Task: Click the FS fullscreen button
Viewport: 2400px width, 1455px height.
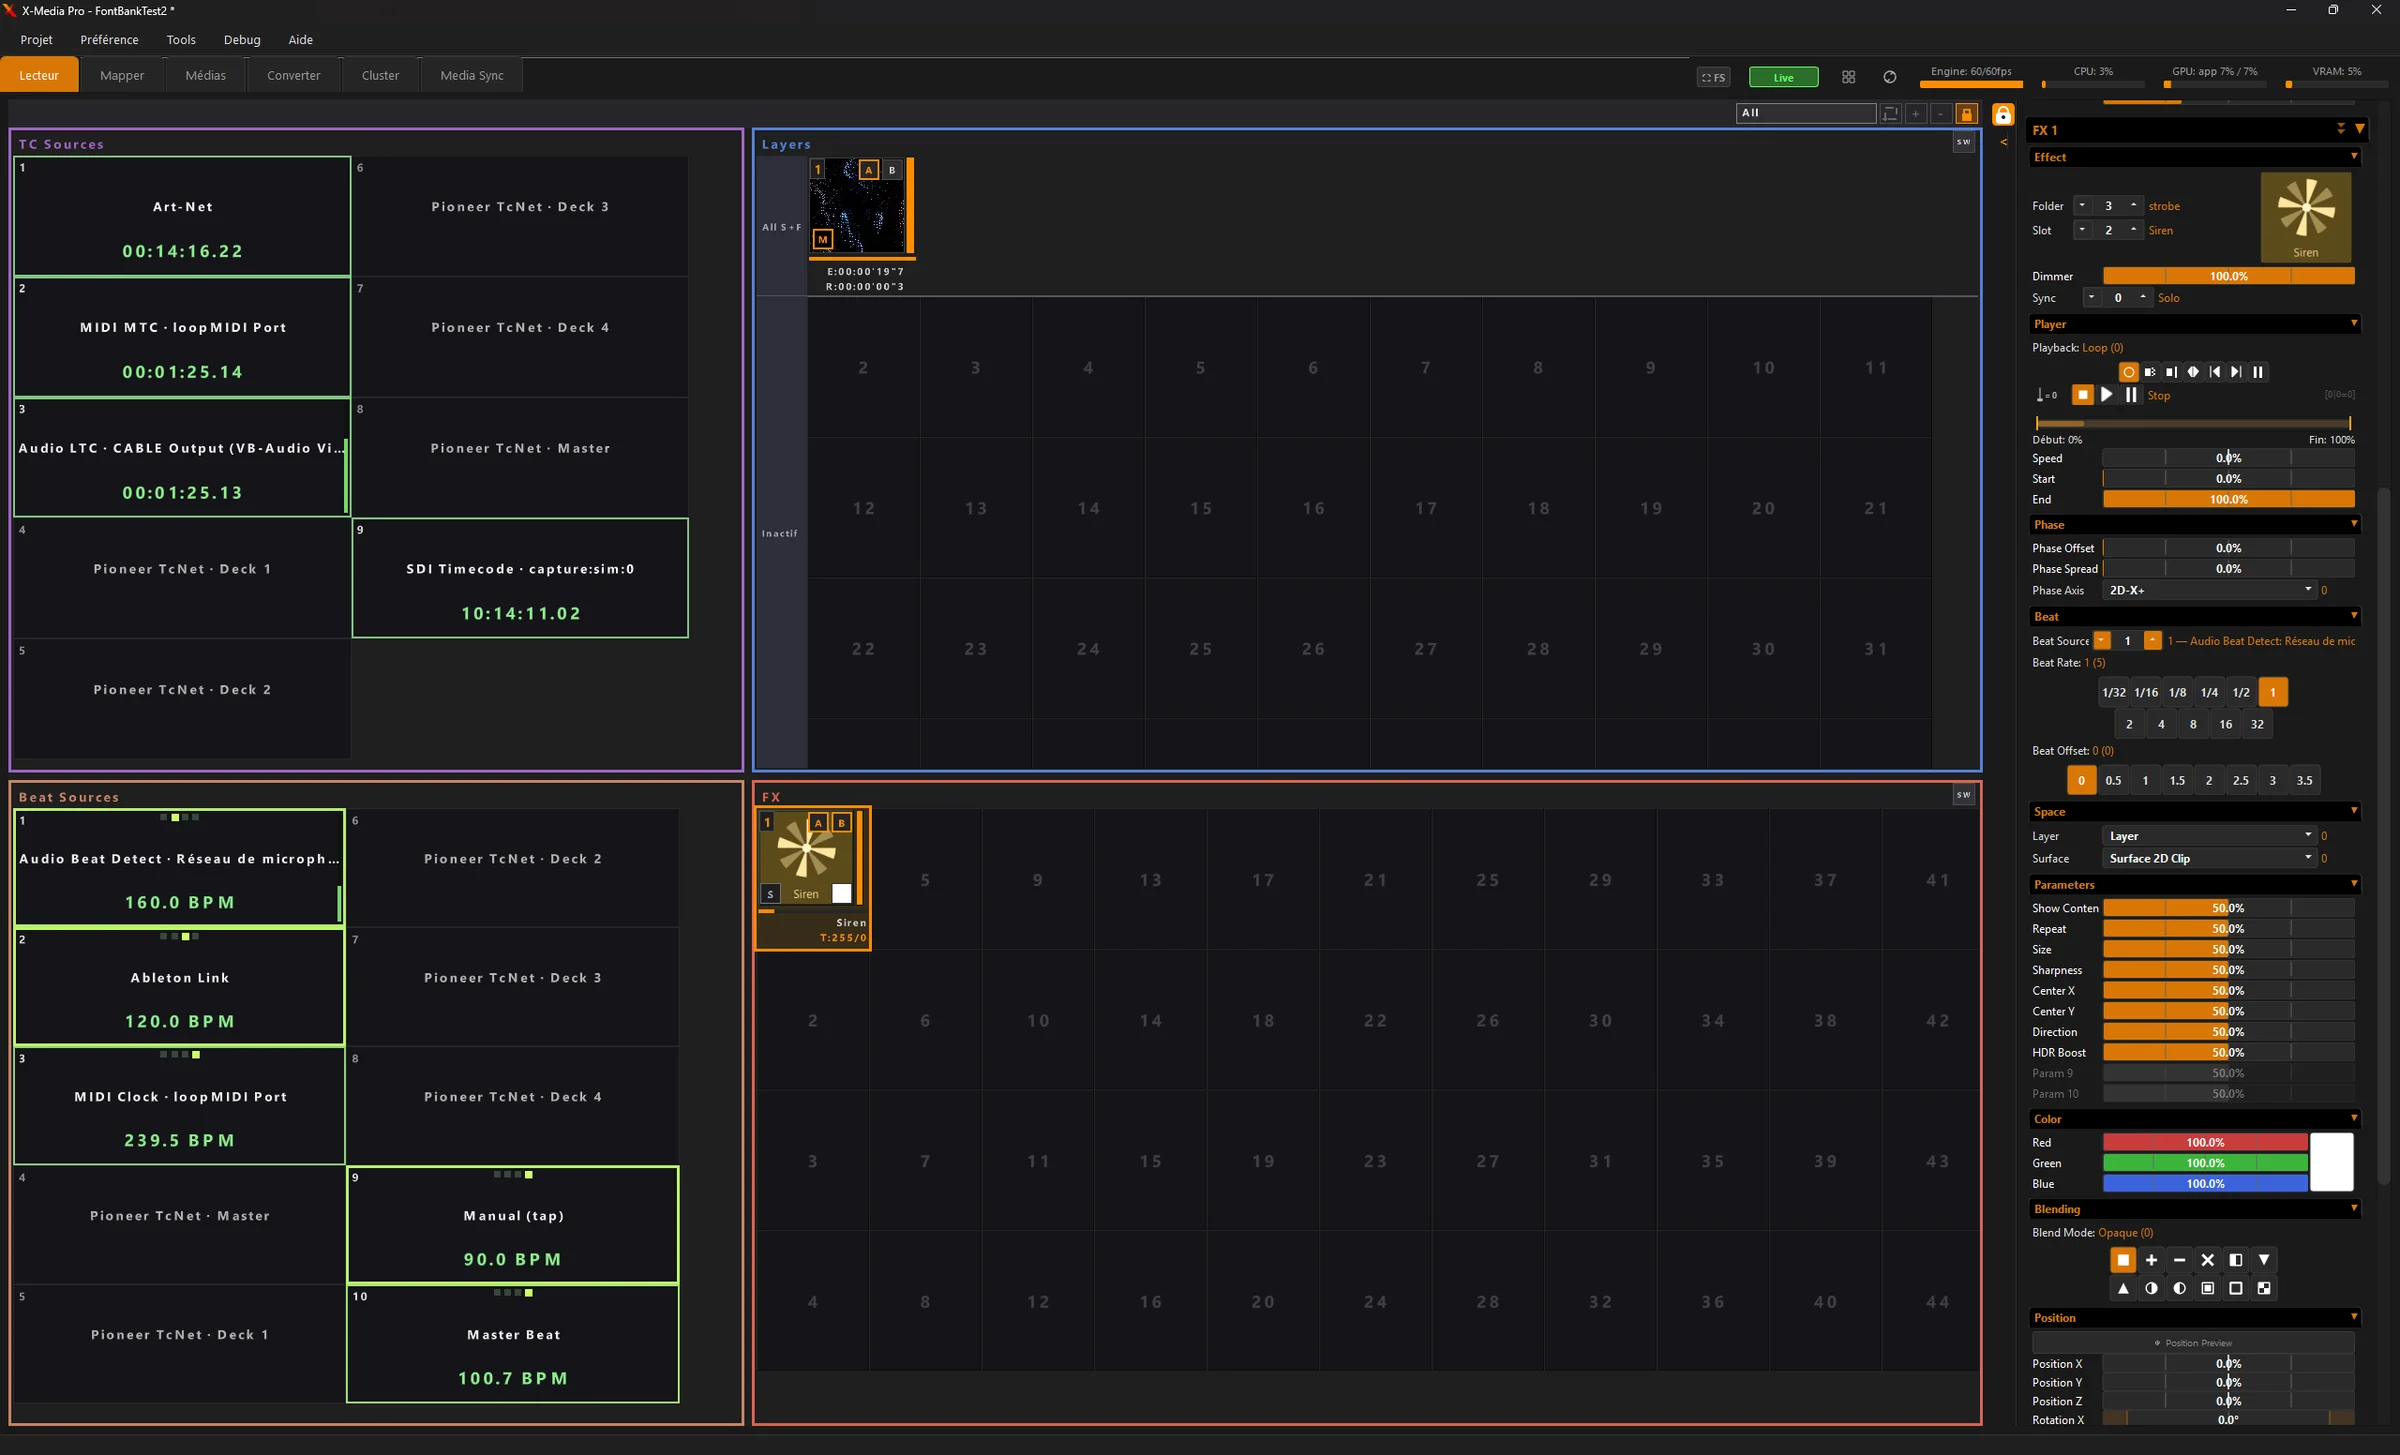Action: coord(1713,77)
